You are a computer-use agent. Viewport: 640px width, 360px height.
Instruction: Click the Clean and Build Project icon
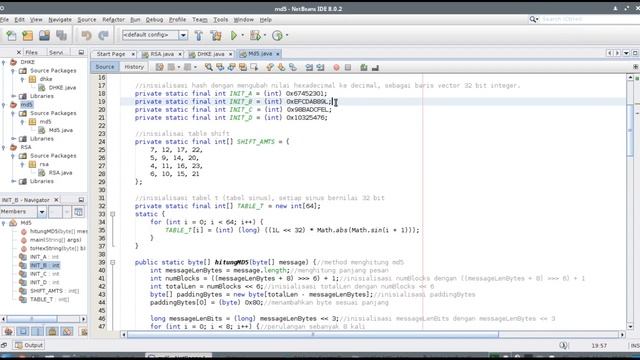point(216,36)
